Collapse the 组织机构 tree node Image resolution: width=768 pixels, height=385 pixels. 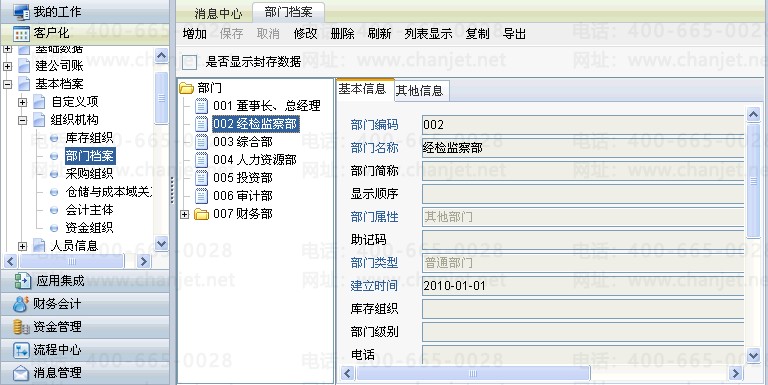click(x=23, y=120)
